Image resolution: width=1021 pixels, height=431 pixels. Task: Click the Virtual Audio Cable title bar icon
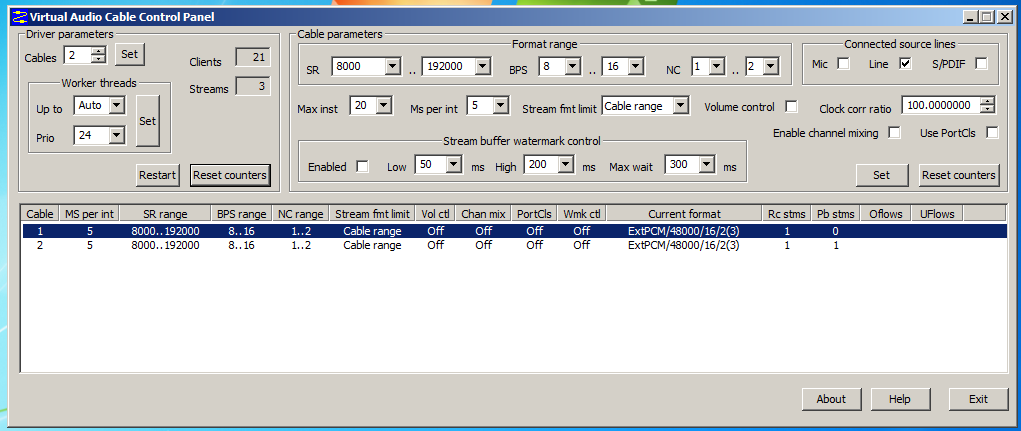[x=19, y=18]
